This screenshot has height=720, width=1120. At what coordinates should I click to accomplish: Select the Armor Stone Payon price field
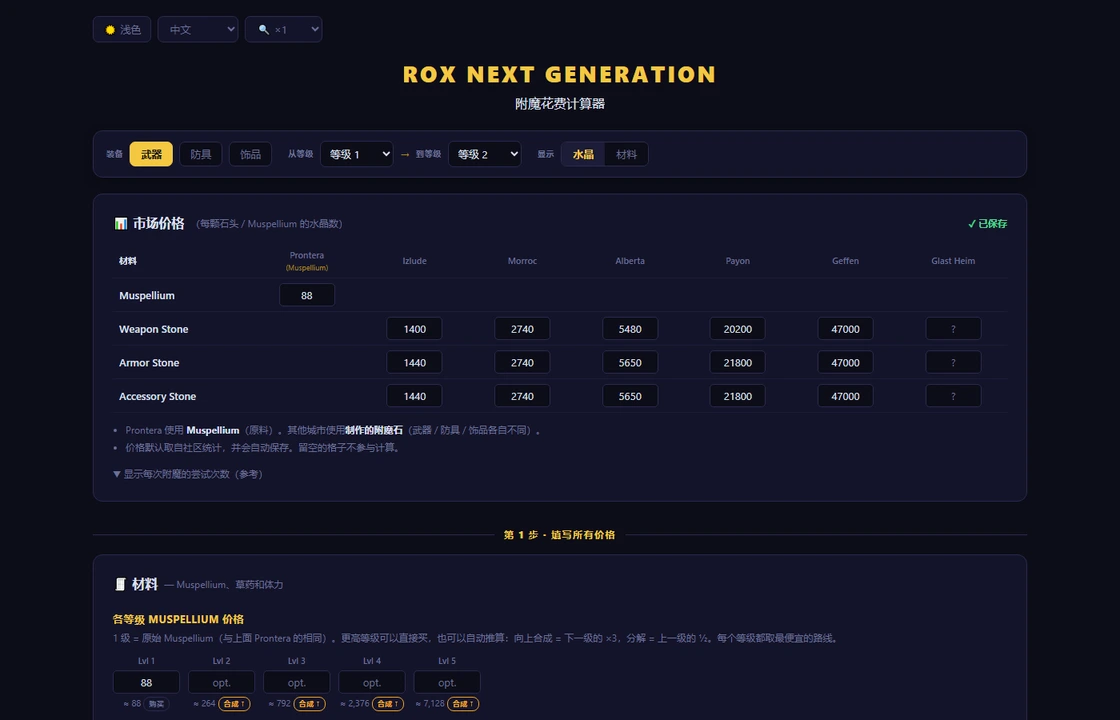pyautogui.click(x=737, y=362)
